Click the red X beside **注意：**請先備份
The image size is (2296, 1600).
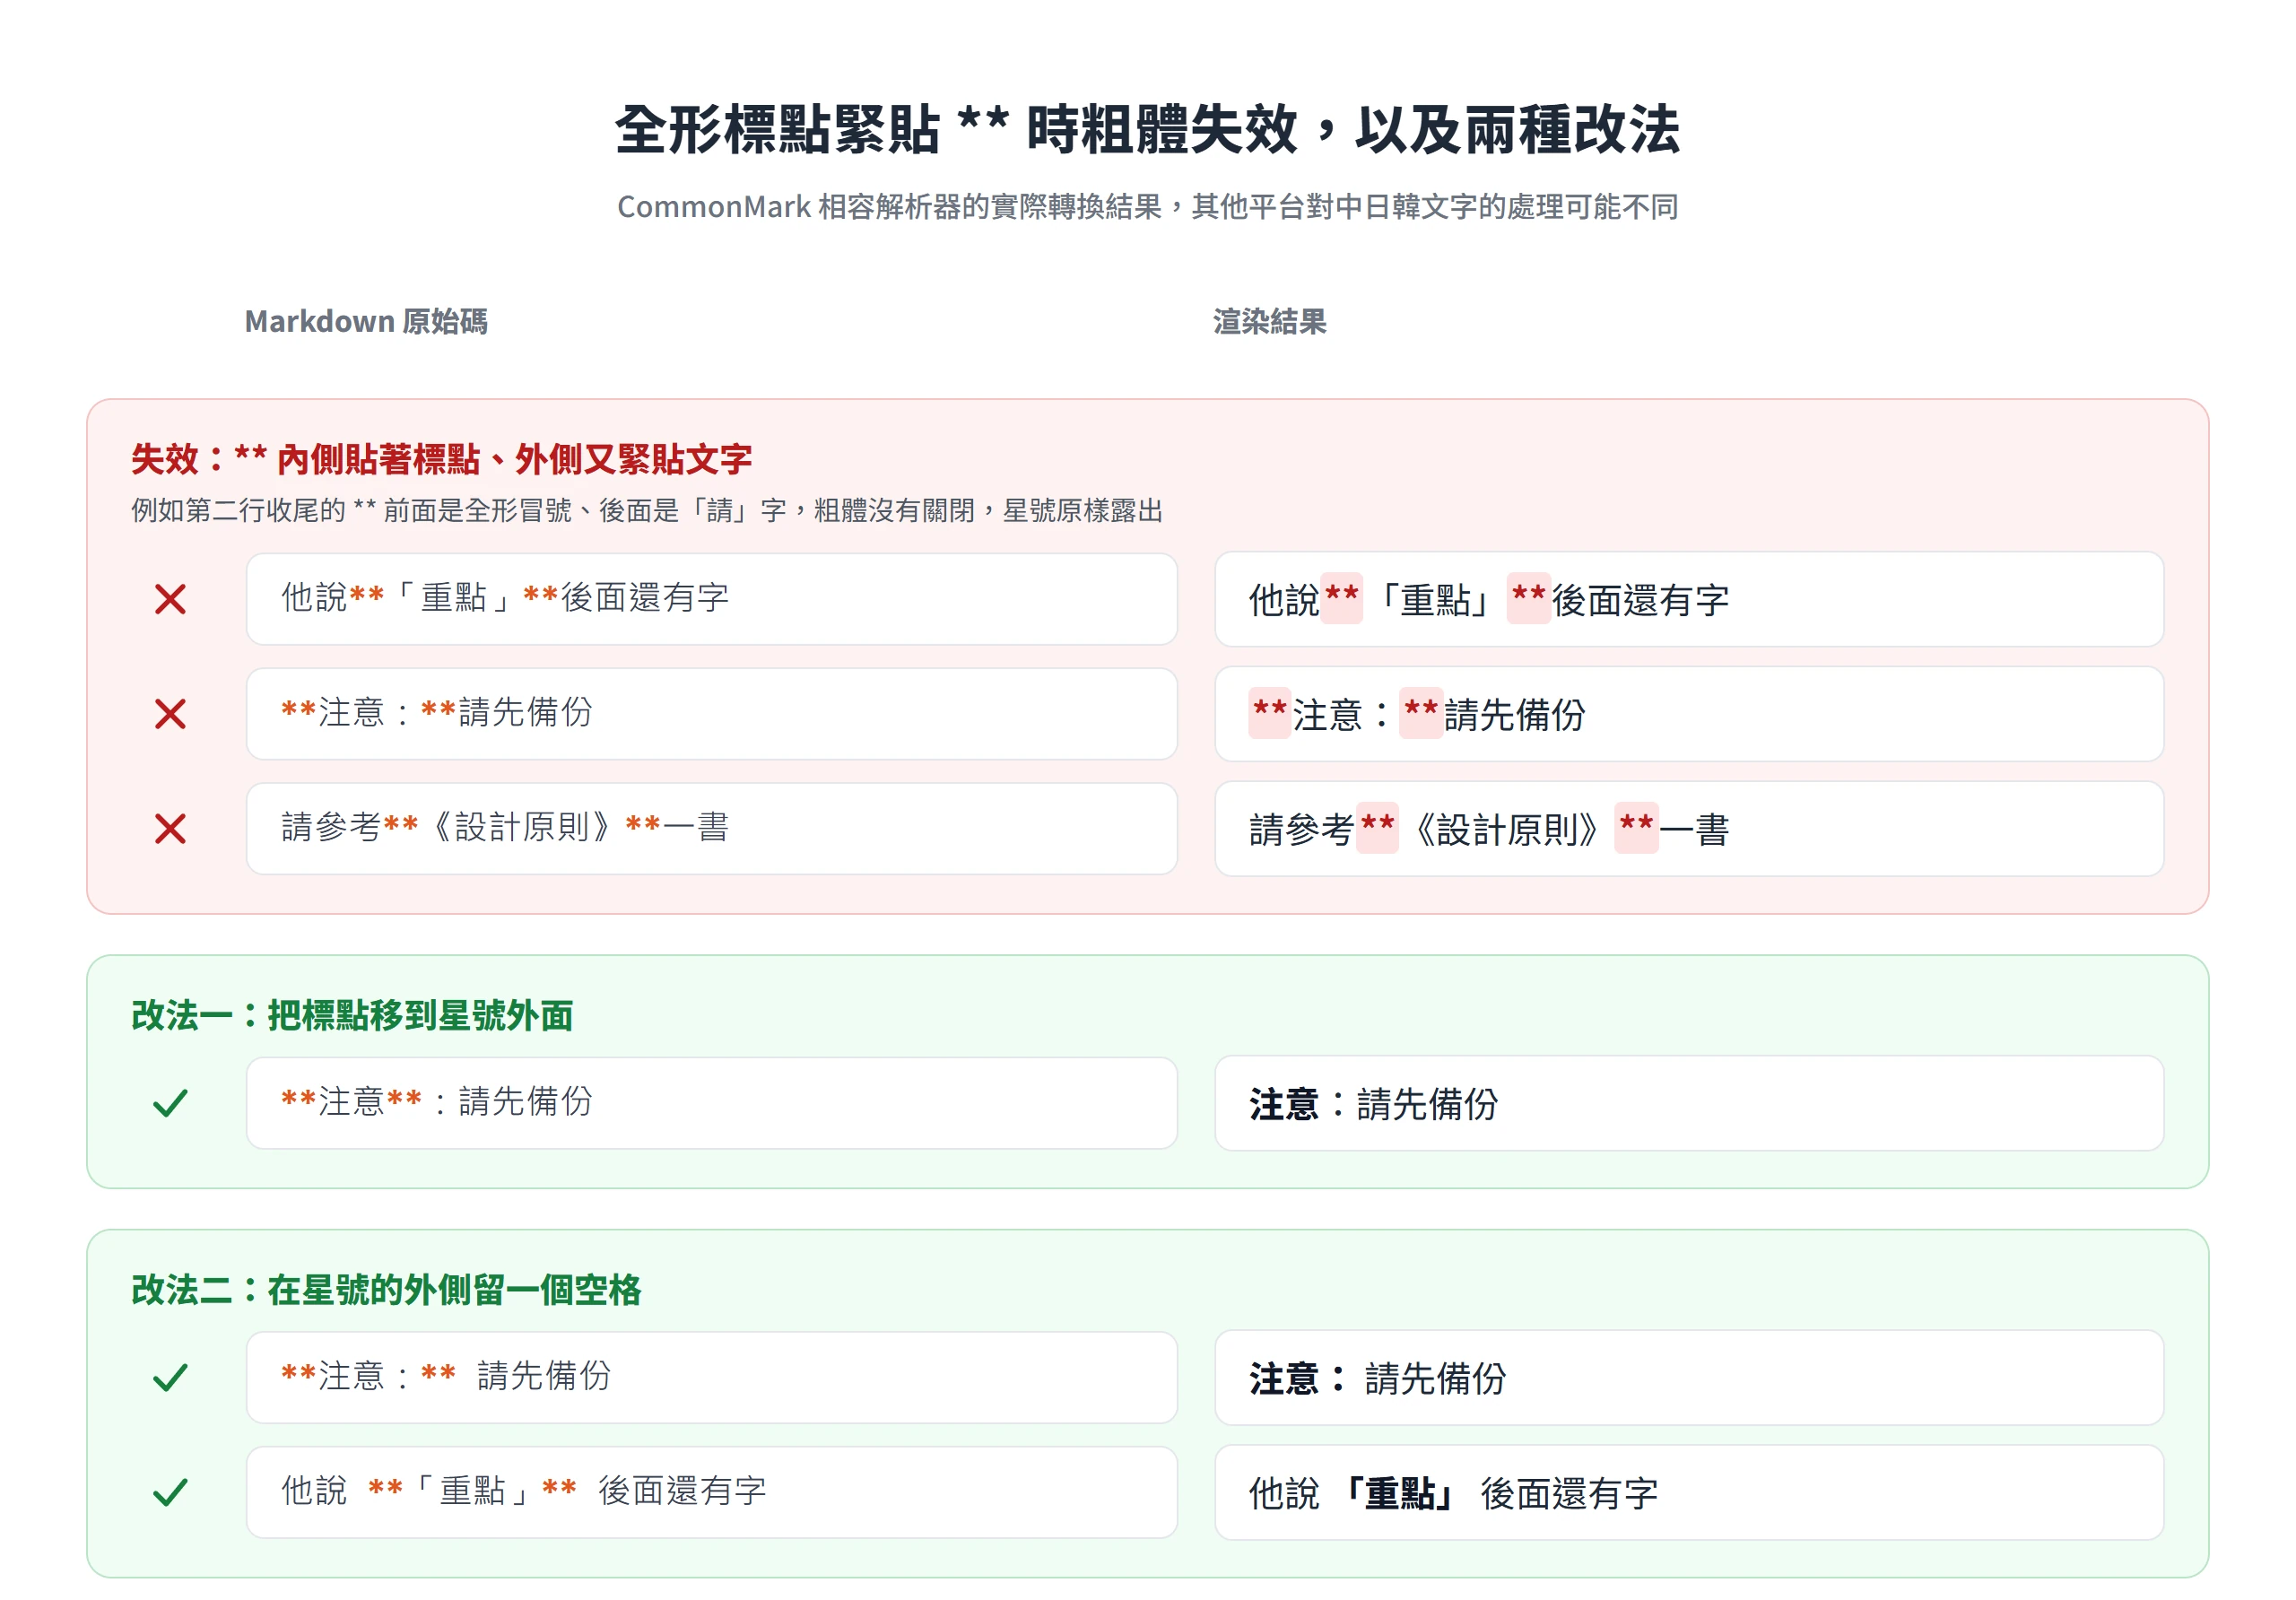pos(170,714)
